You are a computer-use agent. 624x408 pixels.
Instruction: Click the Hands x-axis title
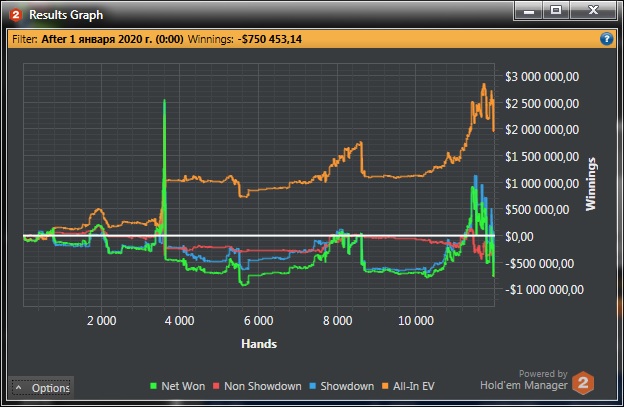coord(259,344)
